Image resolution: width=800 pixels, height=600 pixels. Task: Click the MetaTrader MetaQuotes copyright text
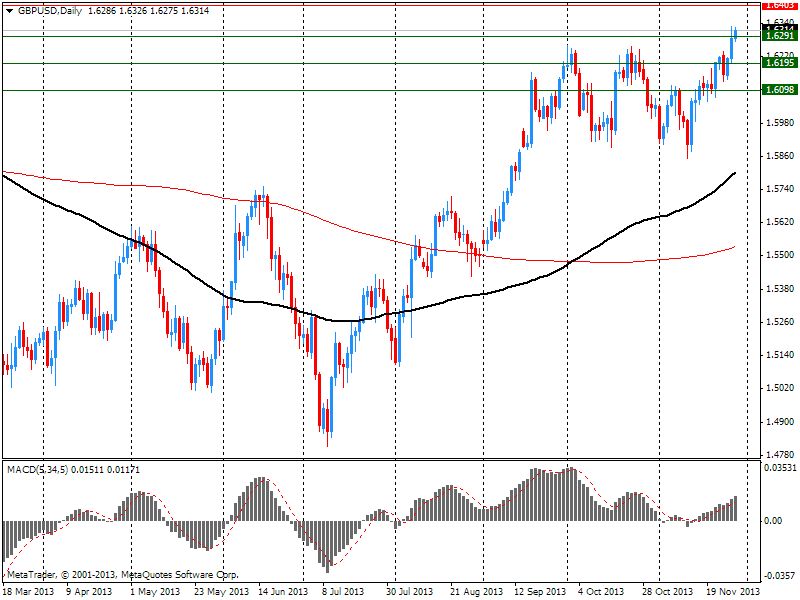pos(120,575)
